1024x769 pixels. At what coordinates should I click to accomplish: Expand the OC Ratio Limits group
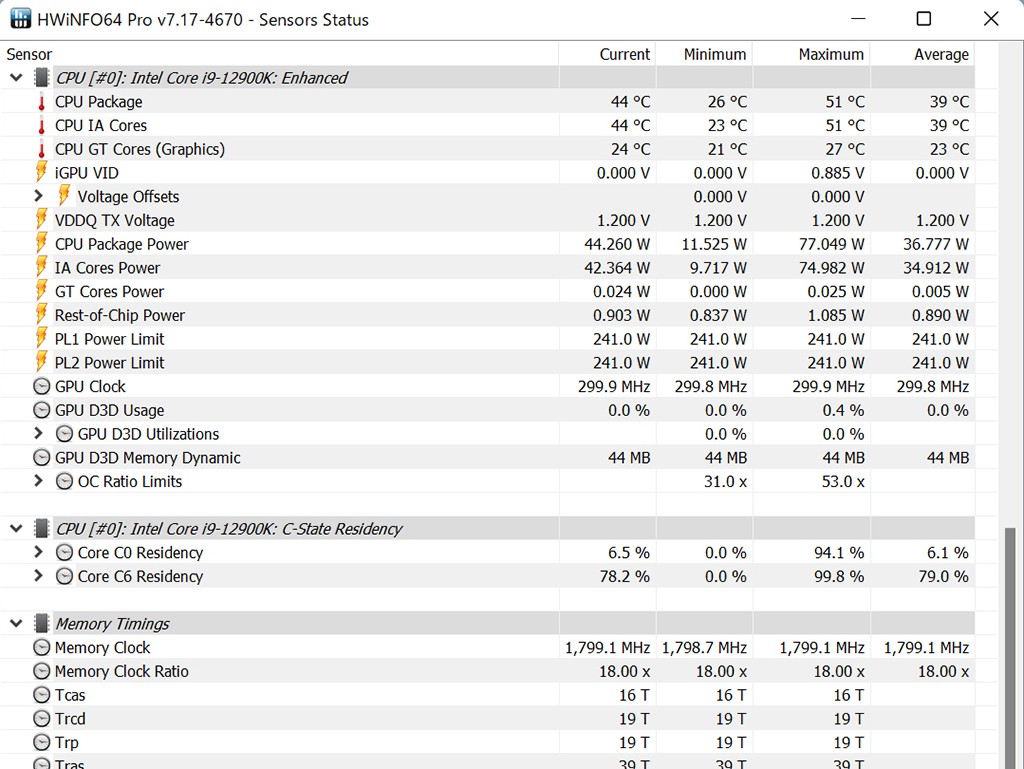pos(39,481)
